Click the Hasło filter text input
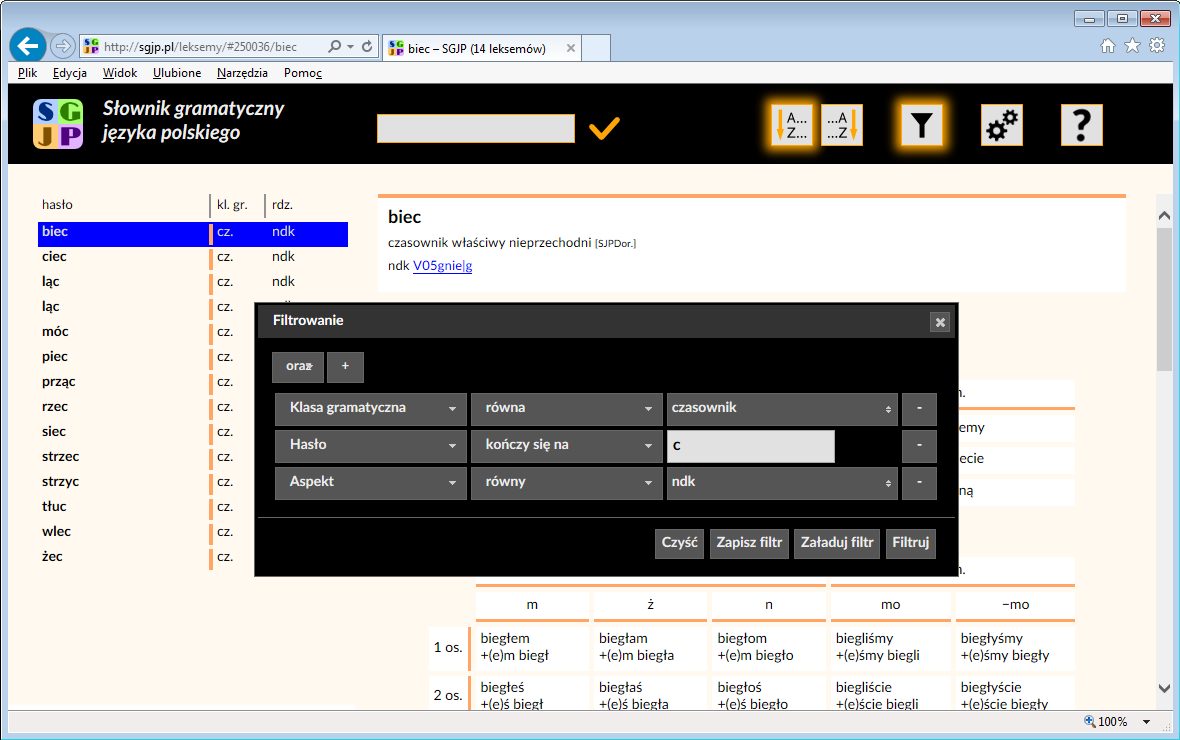Screen dimensions: 1180x740 (x=750, y=446)
